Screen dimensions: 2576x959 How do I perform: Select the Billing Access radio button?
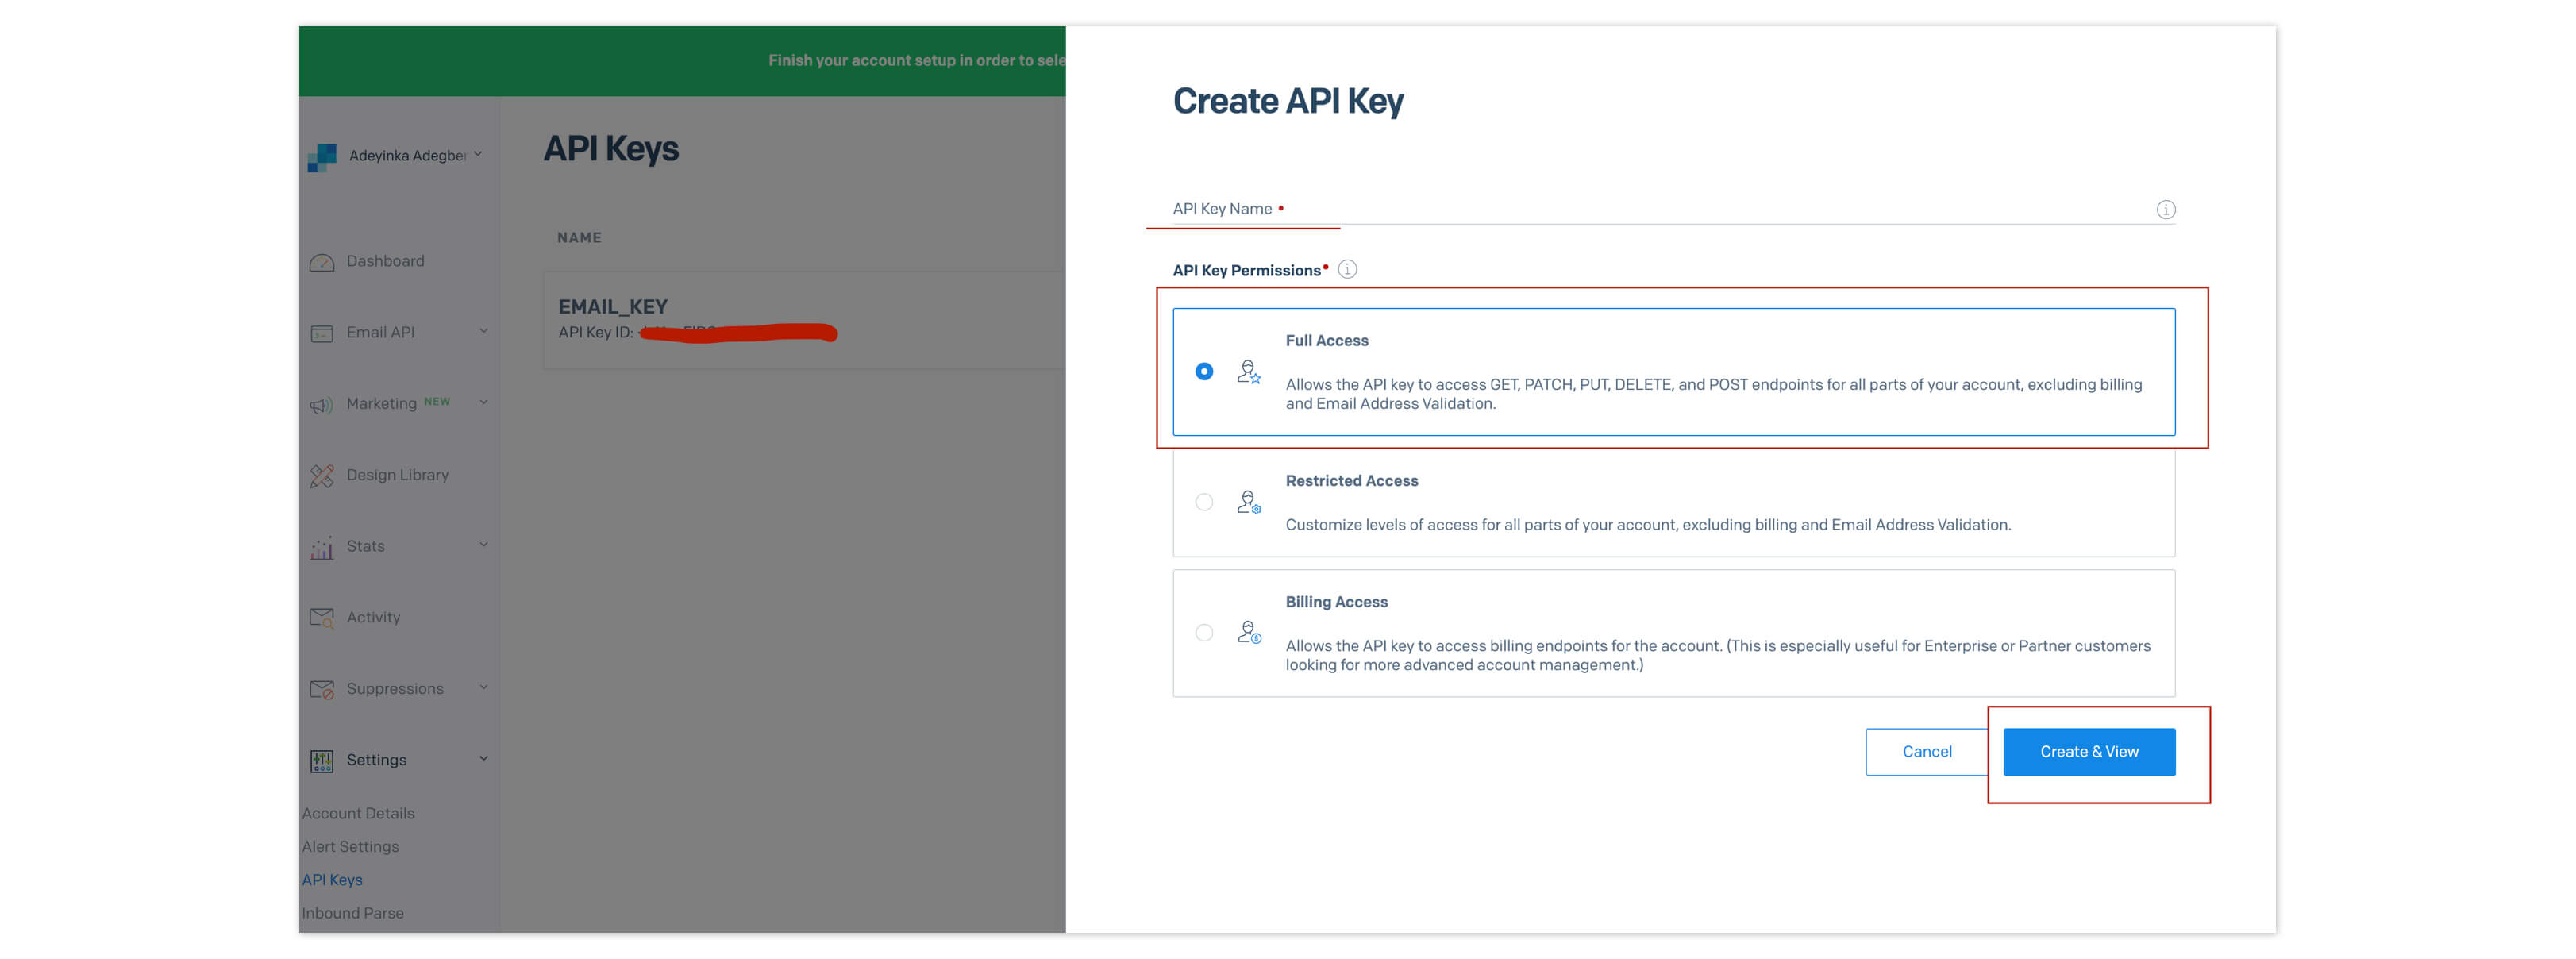1204,633
